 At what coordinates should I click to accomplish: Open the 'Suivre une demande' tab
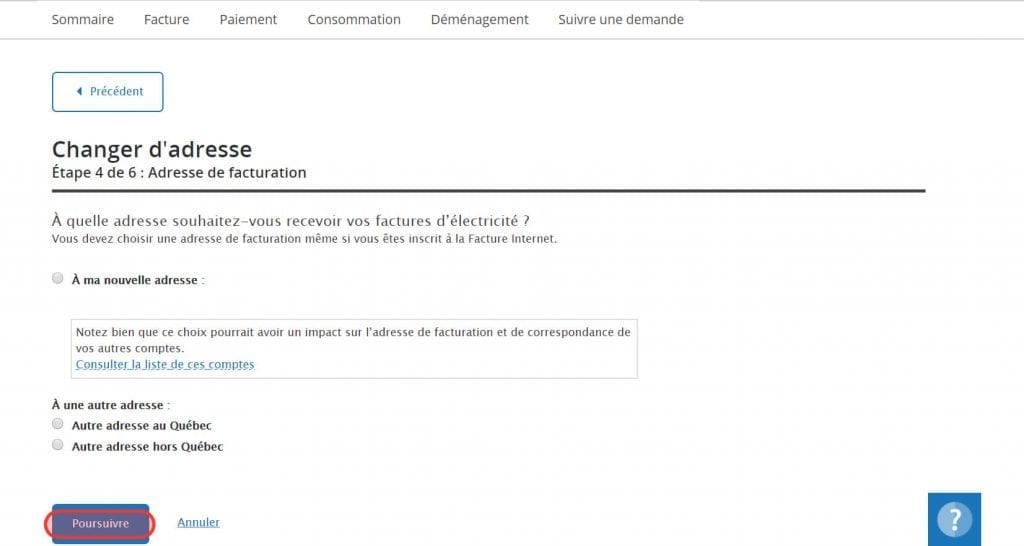pyautogui.click(x=621, y=20)
